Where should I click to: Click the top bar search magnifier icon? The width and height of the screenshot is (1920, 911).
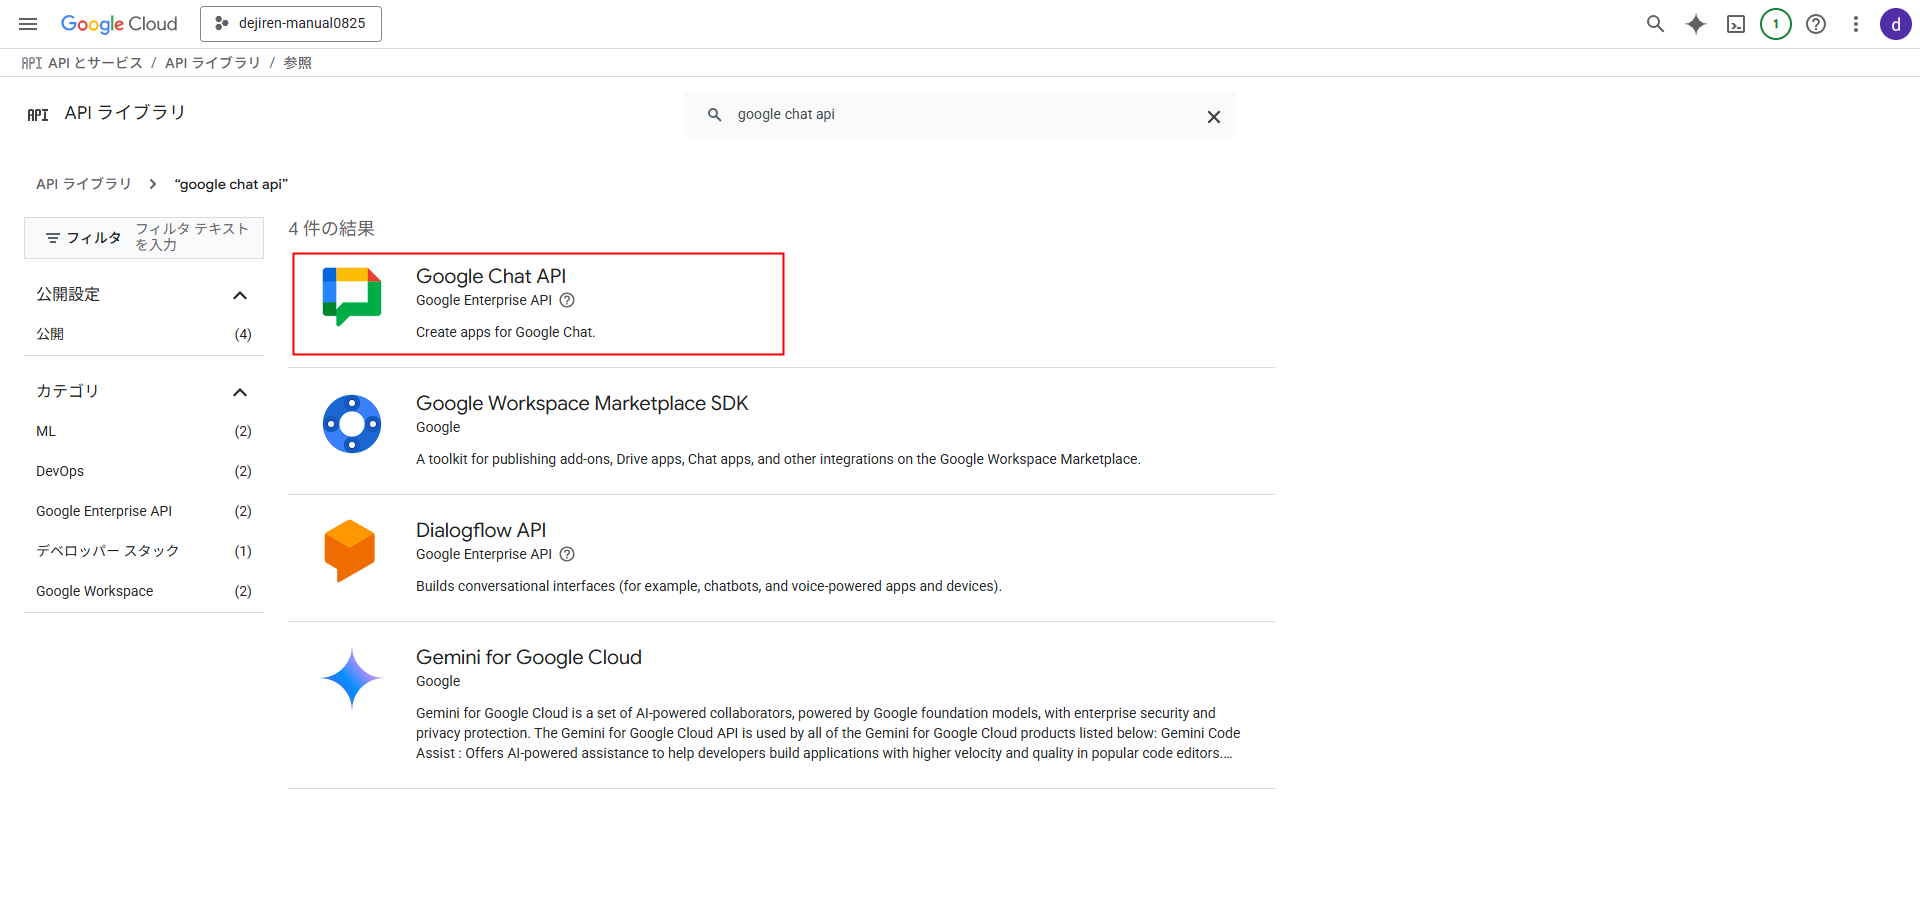[x=1655, y=24]
